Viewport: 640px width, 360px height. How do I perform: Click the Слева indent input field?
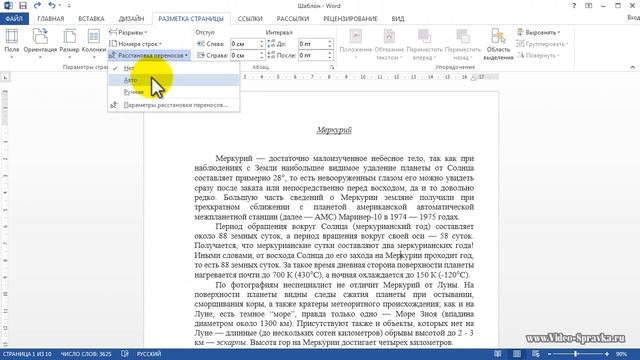point(244,44)
